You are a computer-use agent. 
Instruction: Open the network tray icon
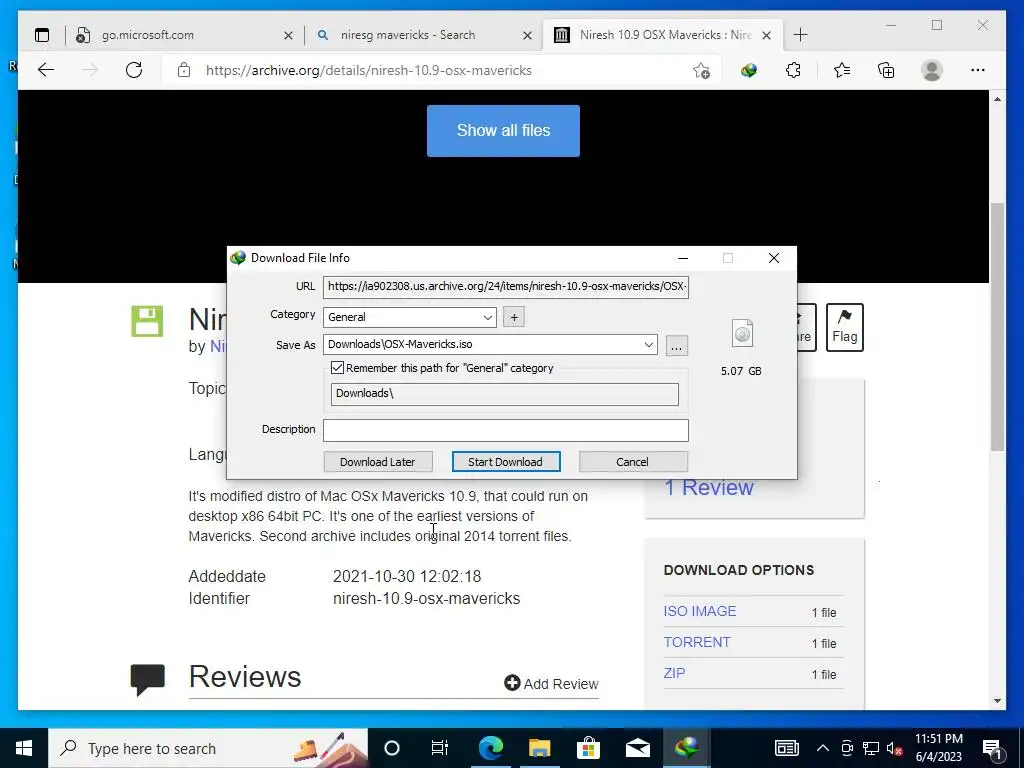(871, 748)
